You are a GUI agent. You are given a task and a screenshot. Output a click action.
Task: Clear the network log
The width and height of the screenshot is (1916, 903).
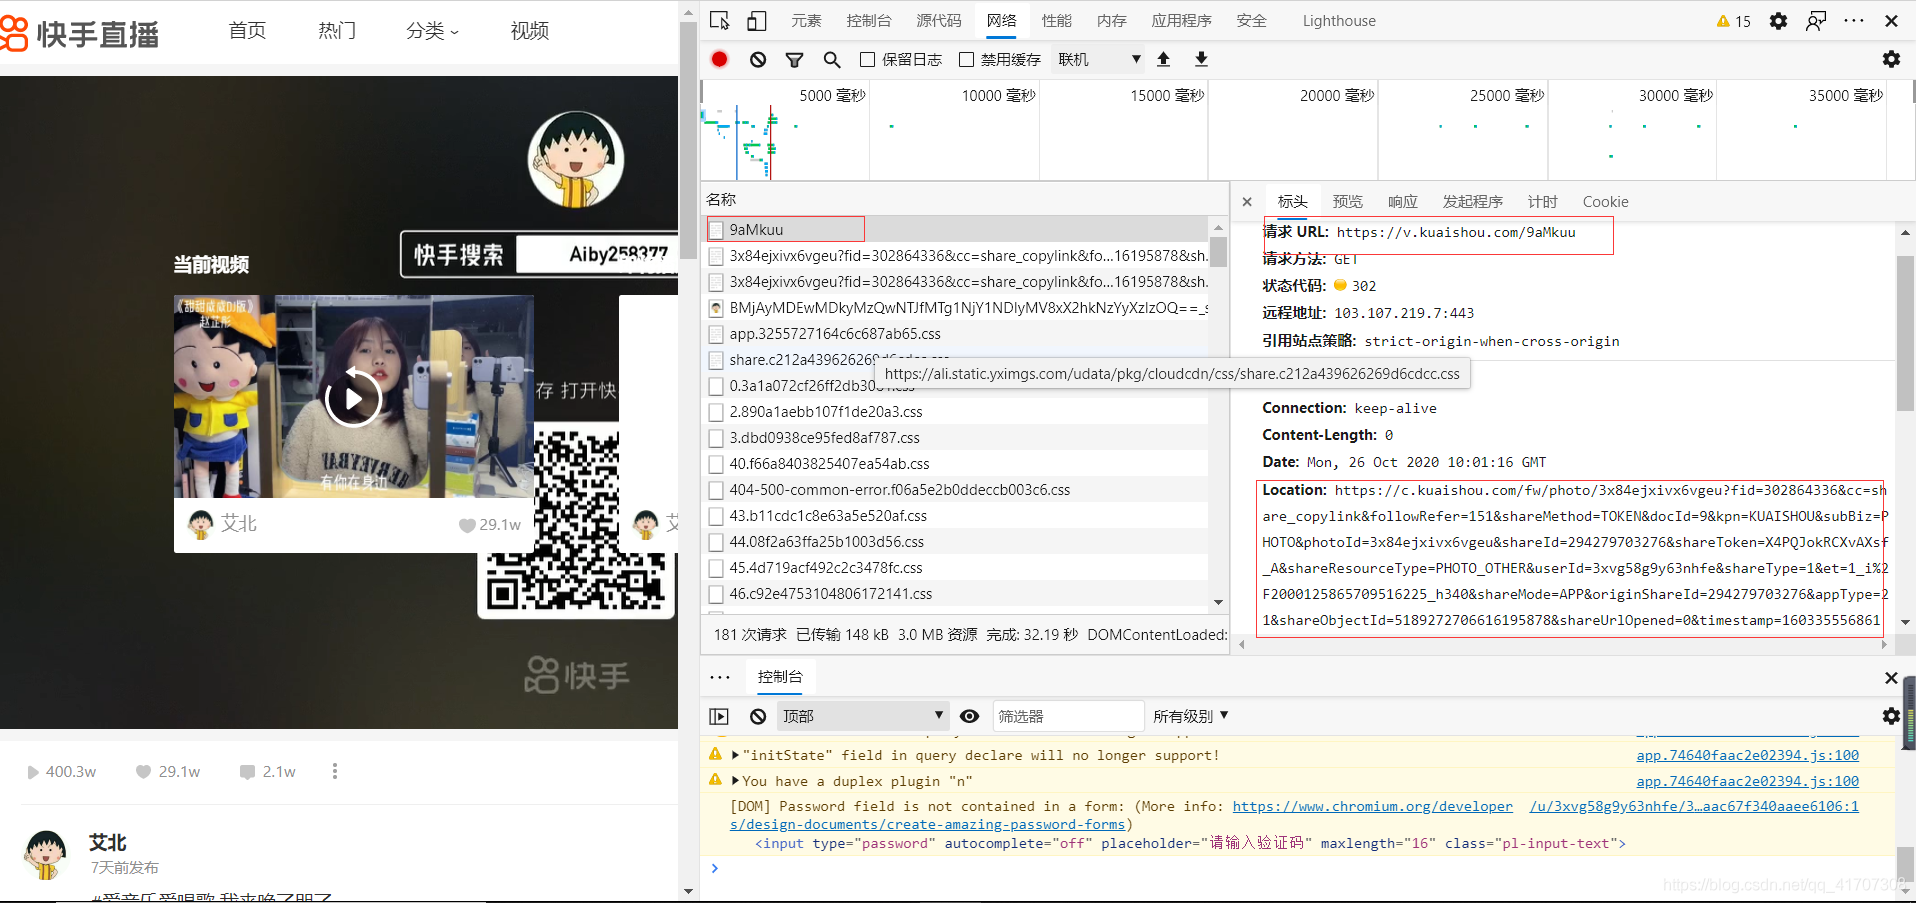pyautogui.click(x=758, y=60)
